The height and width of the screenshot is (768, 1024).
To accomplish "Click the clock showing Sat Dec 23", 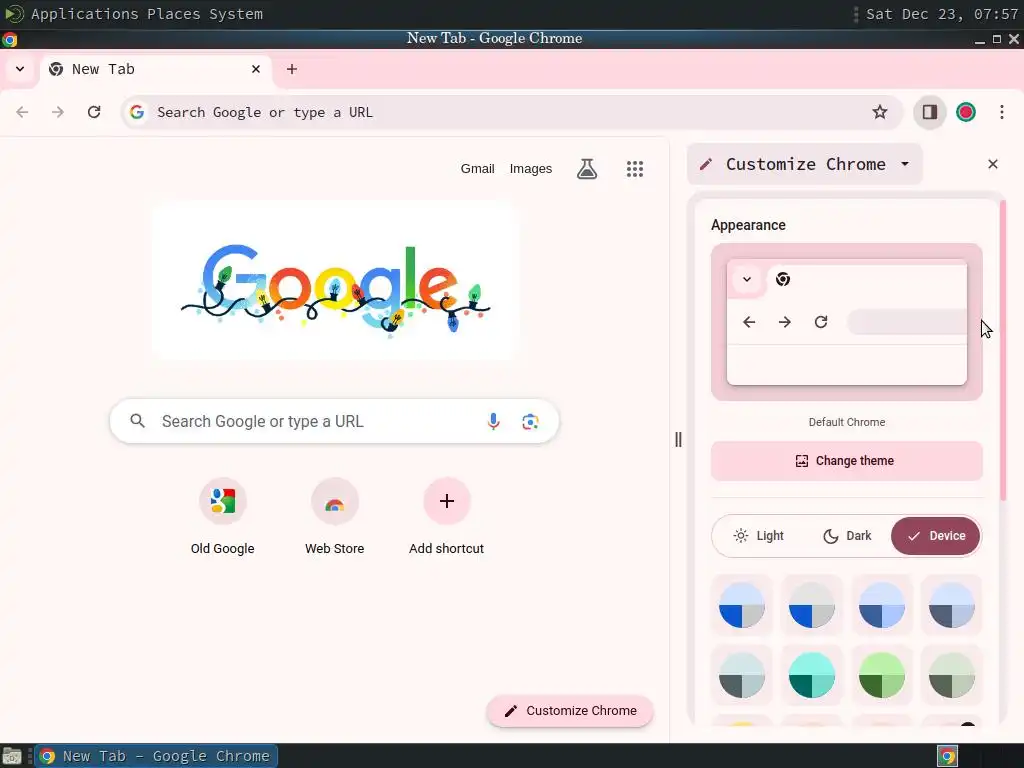I will [x=942, y=14].
